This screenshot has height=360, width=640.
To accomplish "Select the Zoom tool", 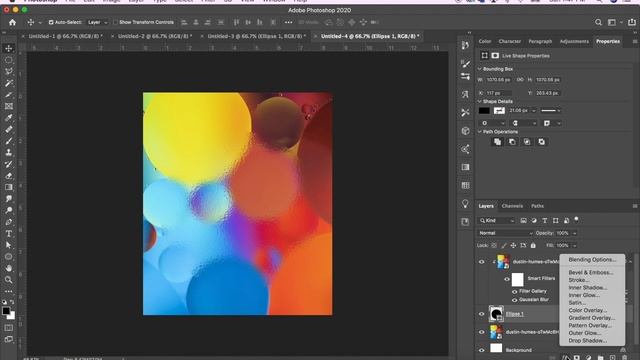I will (x=9, y=280).
